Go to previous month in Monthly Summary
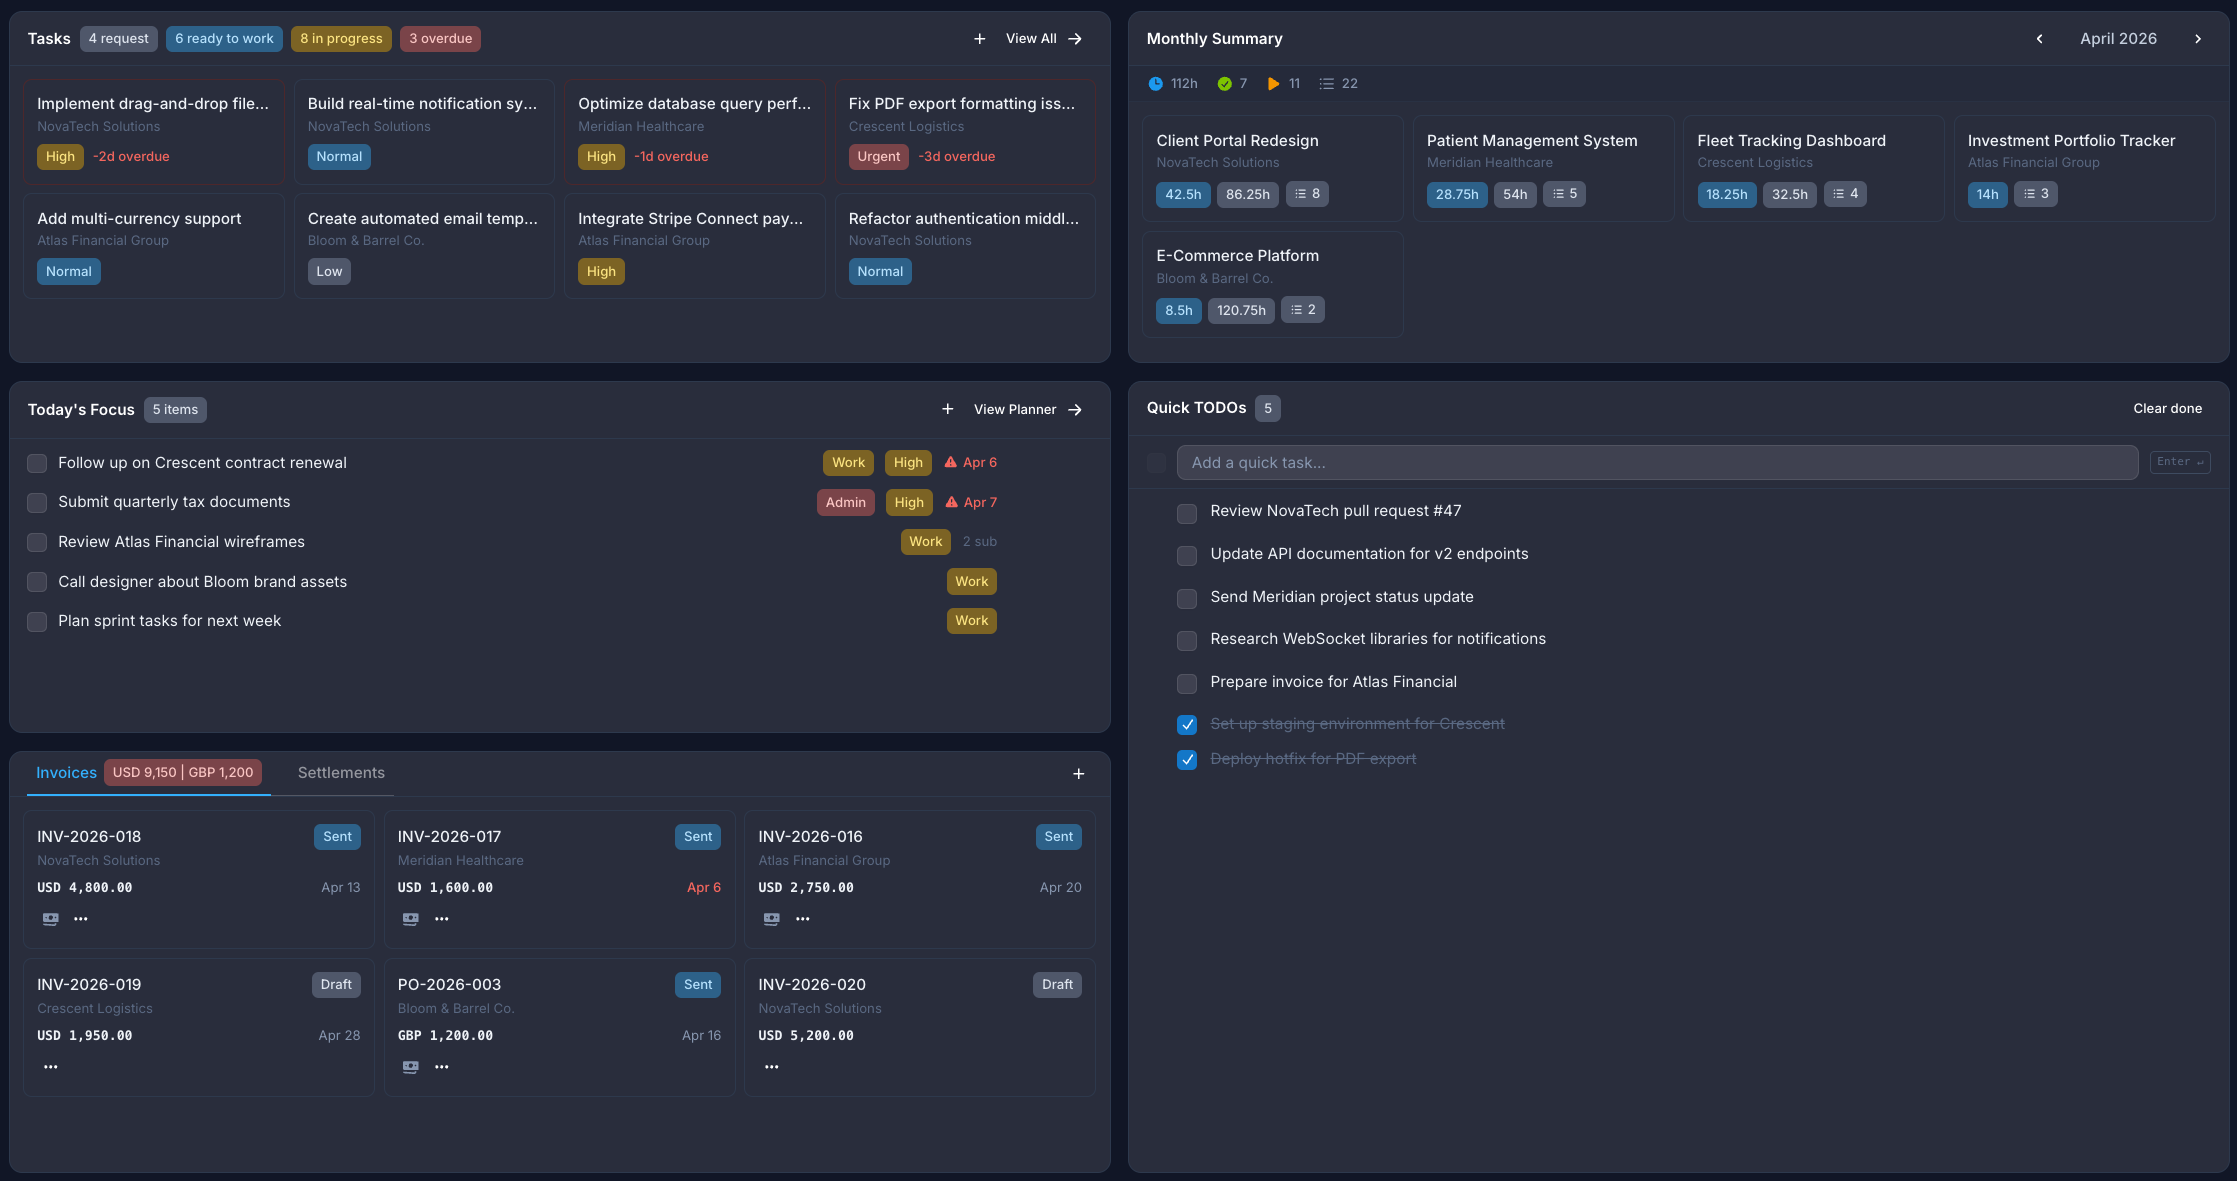The height and width of the screenshot is (1181, 2237). click(2040, 39)
